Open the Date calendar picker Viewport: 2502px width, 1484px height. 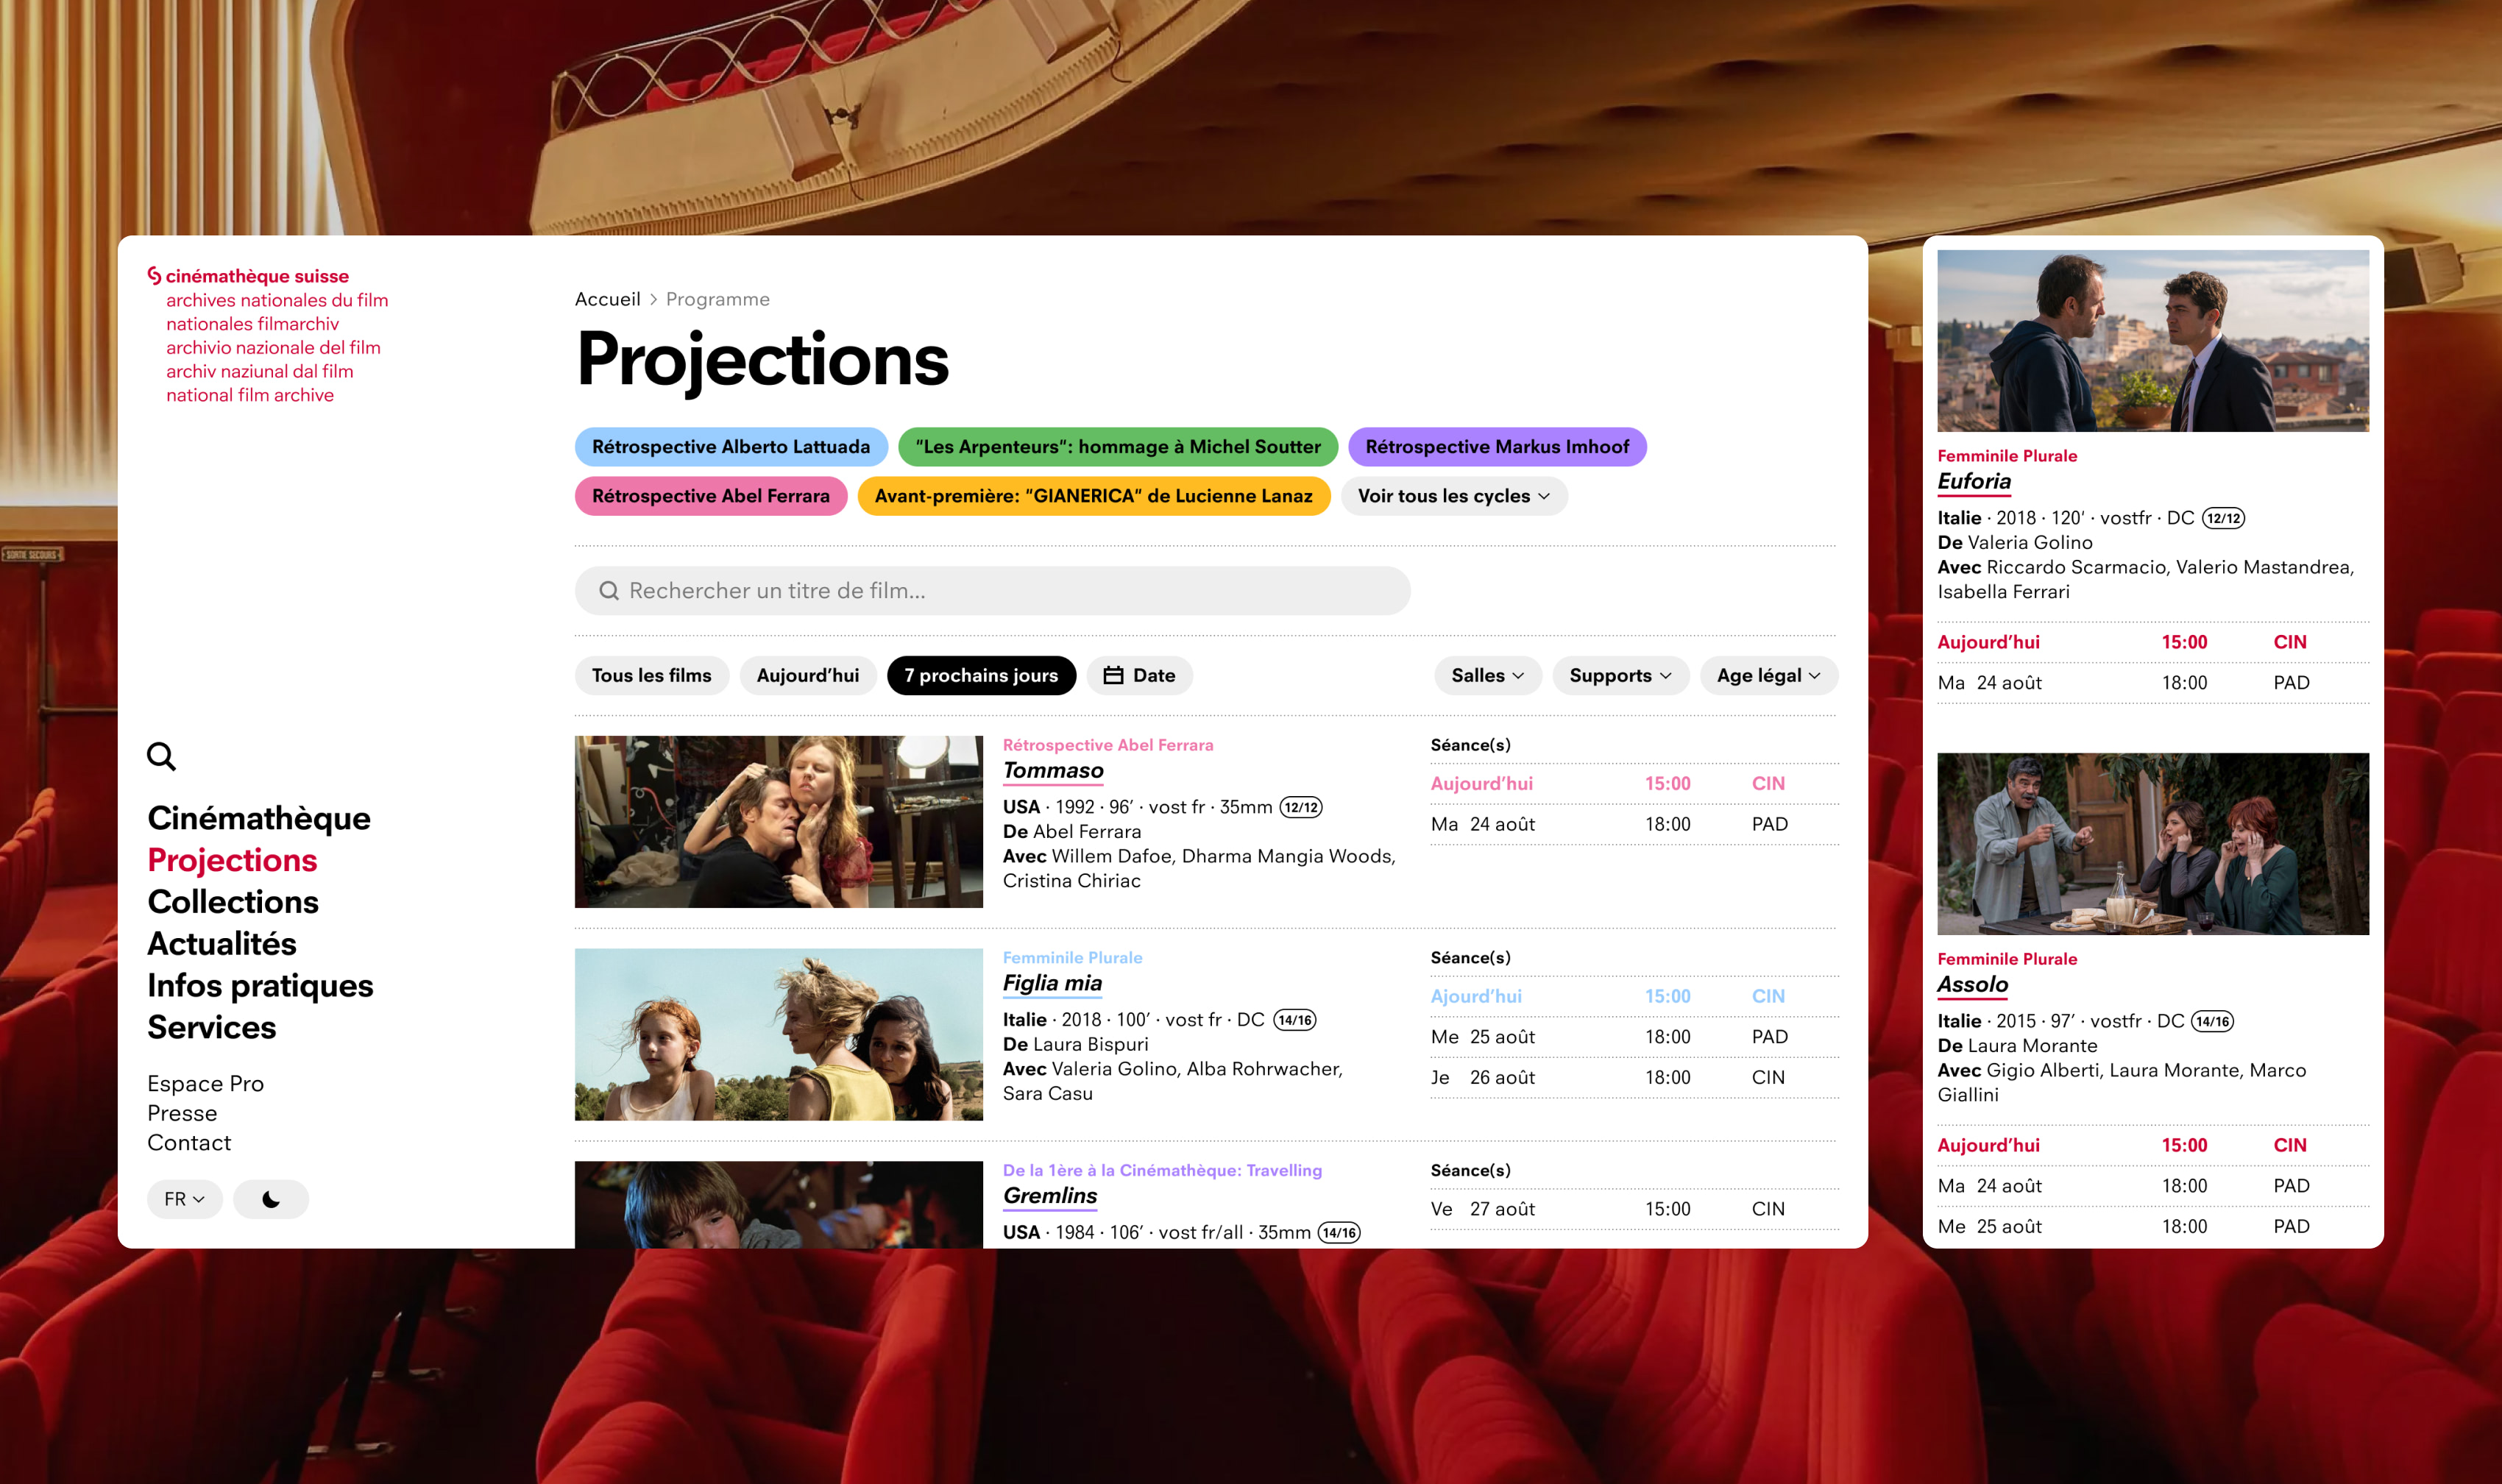(1139, 676)
